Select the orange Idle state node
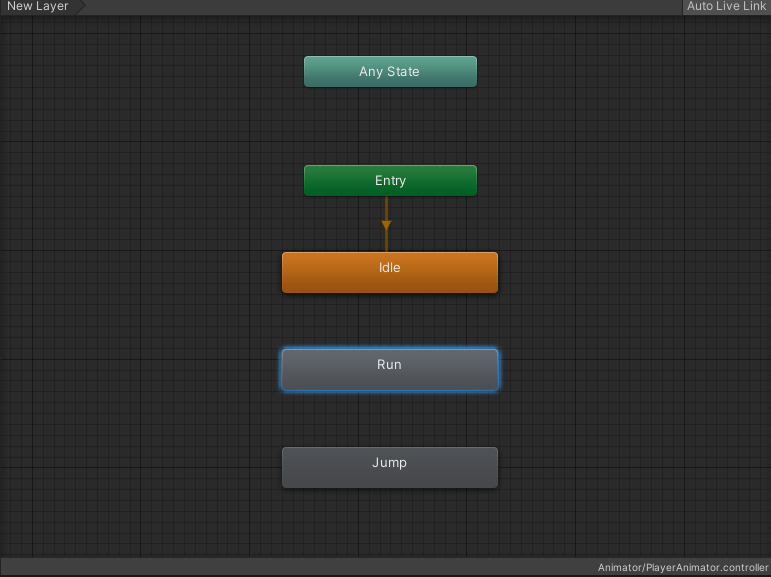This screenshot has width=771, height=577. 390,273
